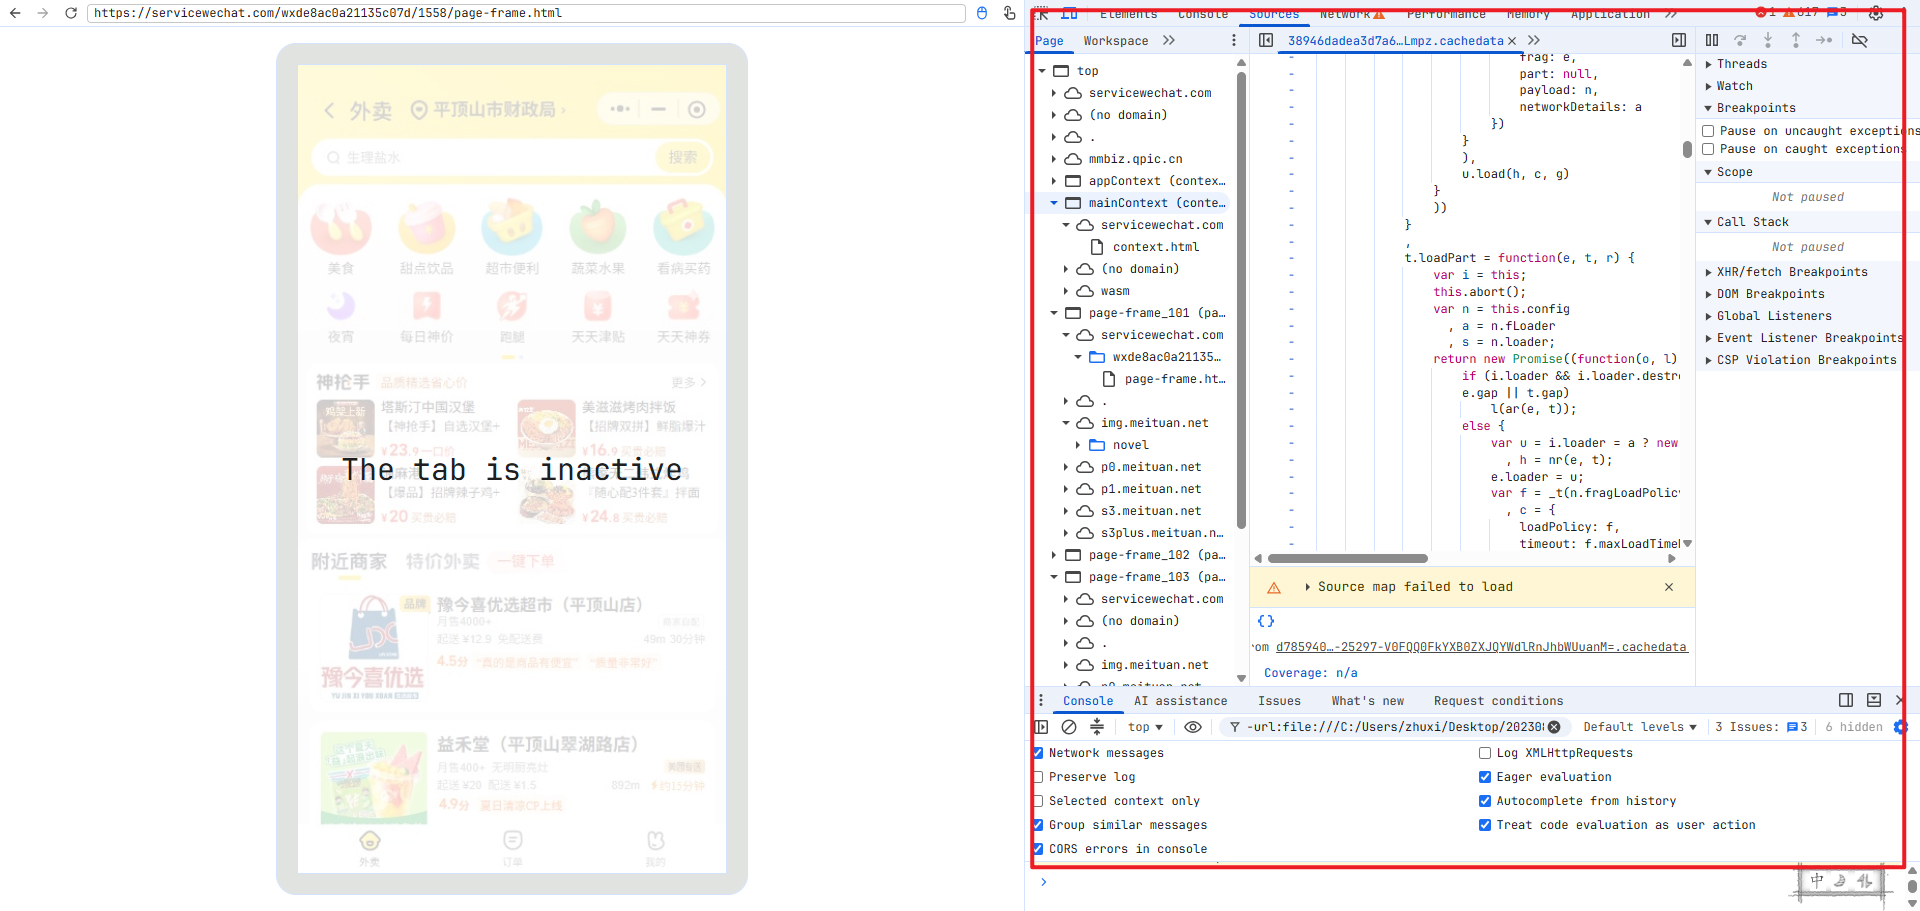The image size is (1920, 911).
Task: Open the Issues drawer tab
Action: [1279, 701]
